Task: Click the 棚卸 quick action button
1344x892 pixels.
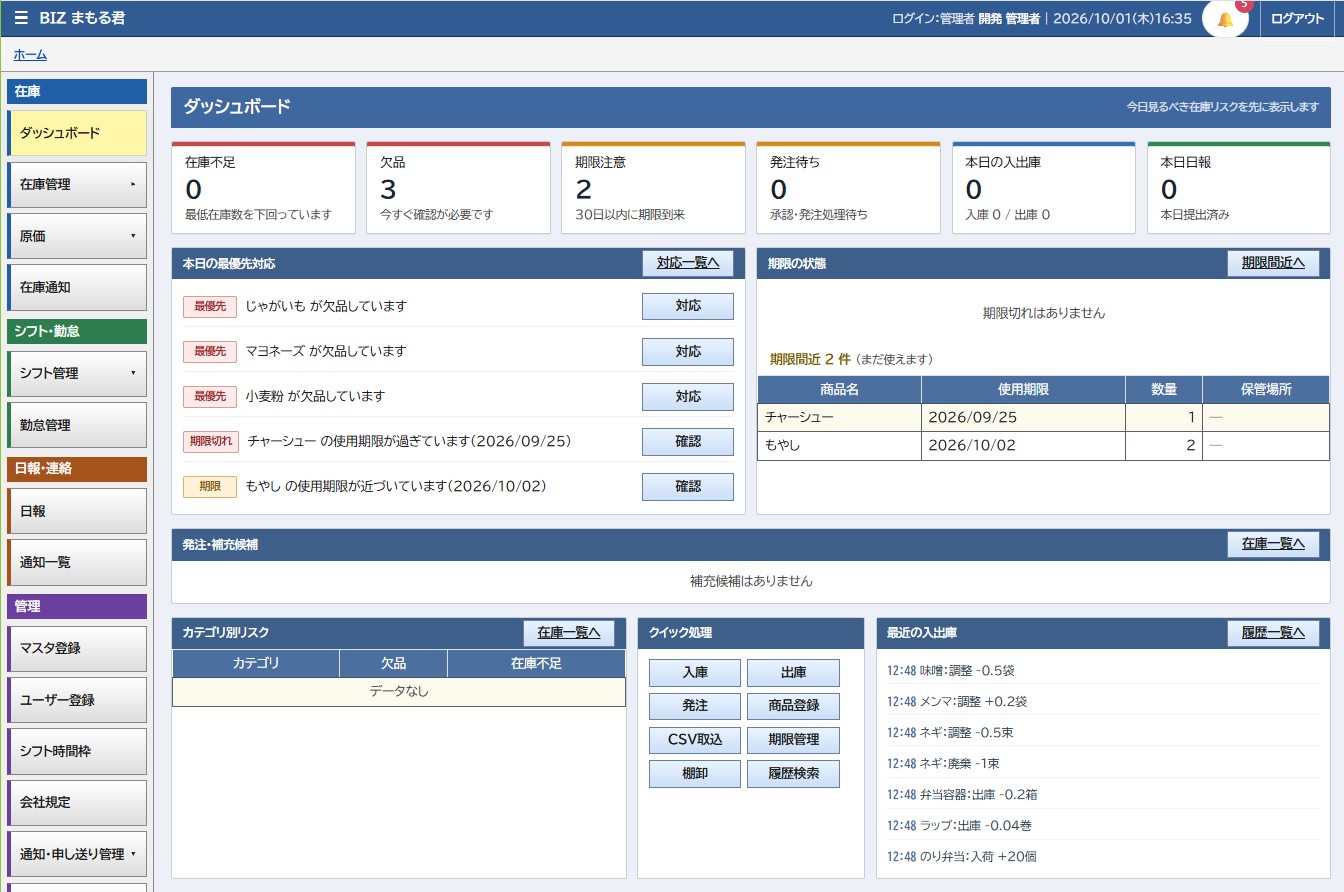Action: (x=695, y=774)
